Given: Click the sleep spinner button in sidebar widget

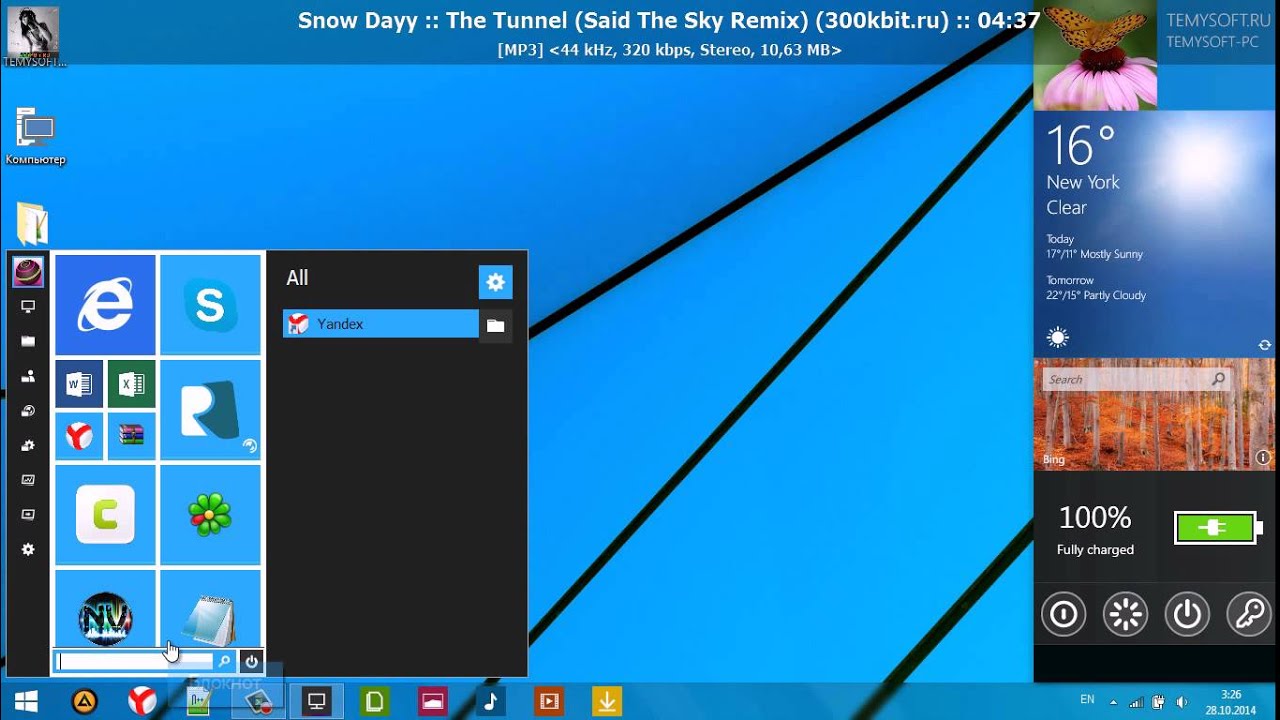Looking at the screenshot, I should tap(1125, 614).
